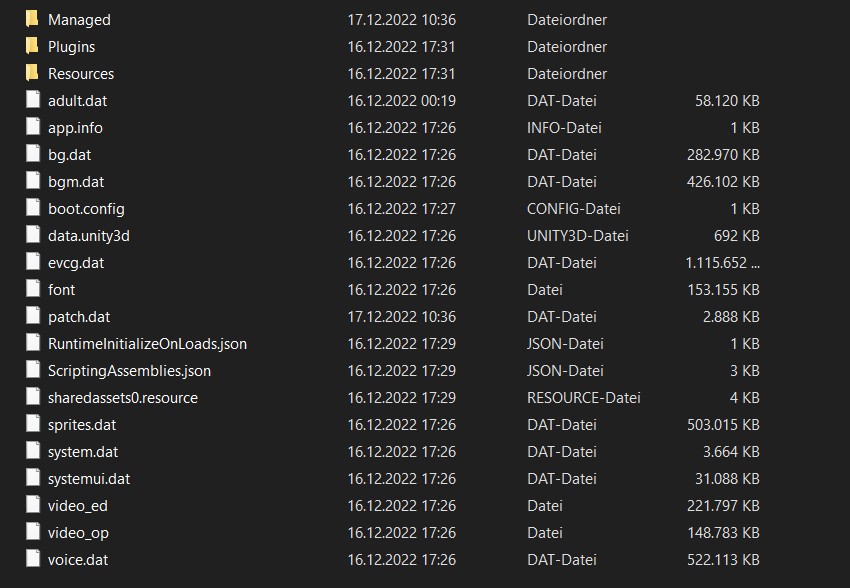This screenshot has width=850, height=588.
Task: Select the app.info file name
Action: coord(75,127)
